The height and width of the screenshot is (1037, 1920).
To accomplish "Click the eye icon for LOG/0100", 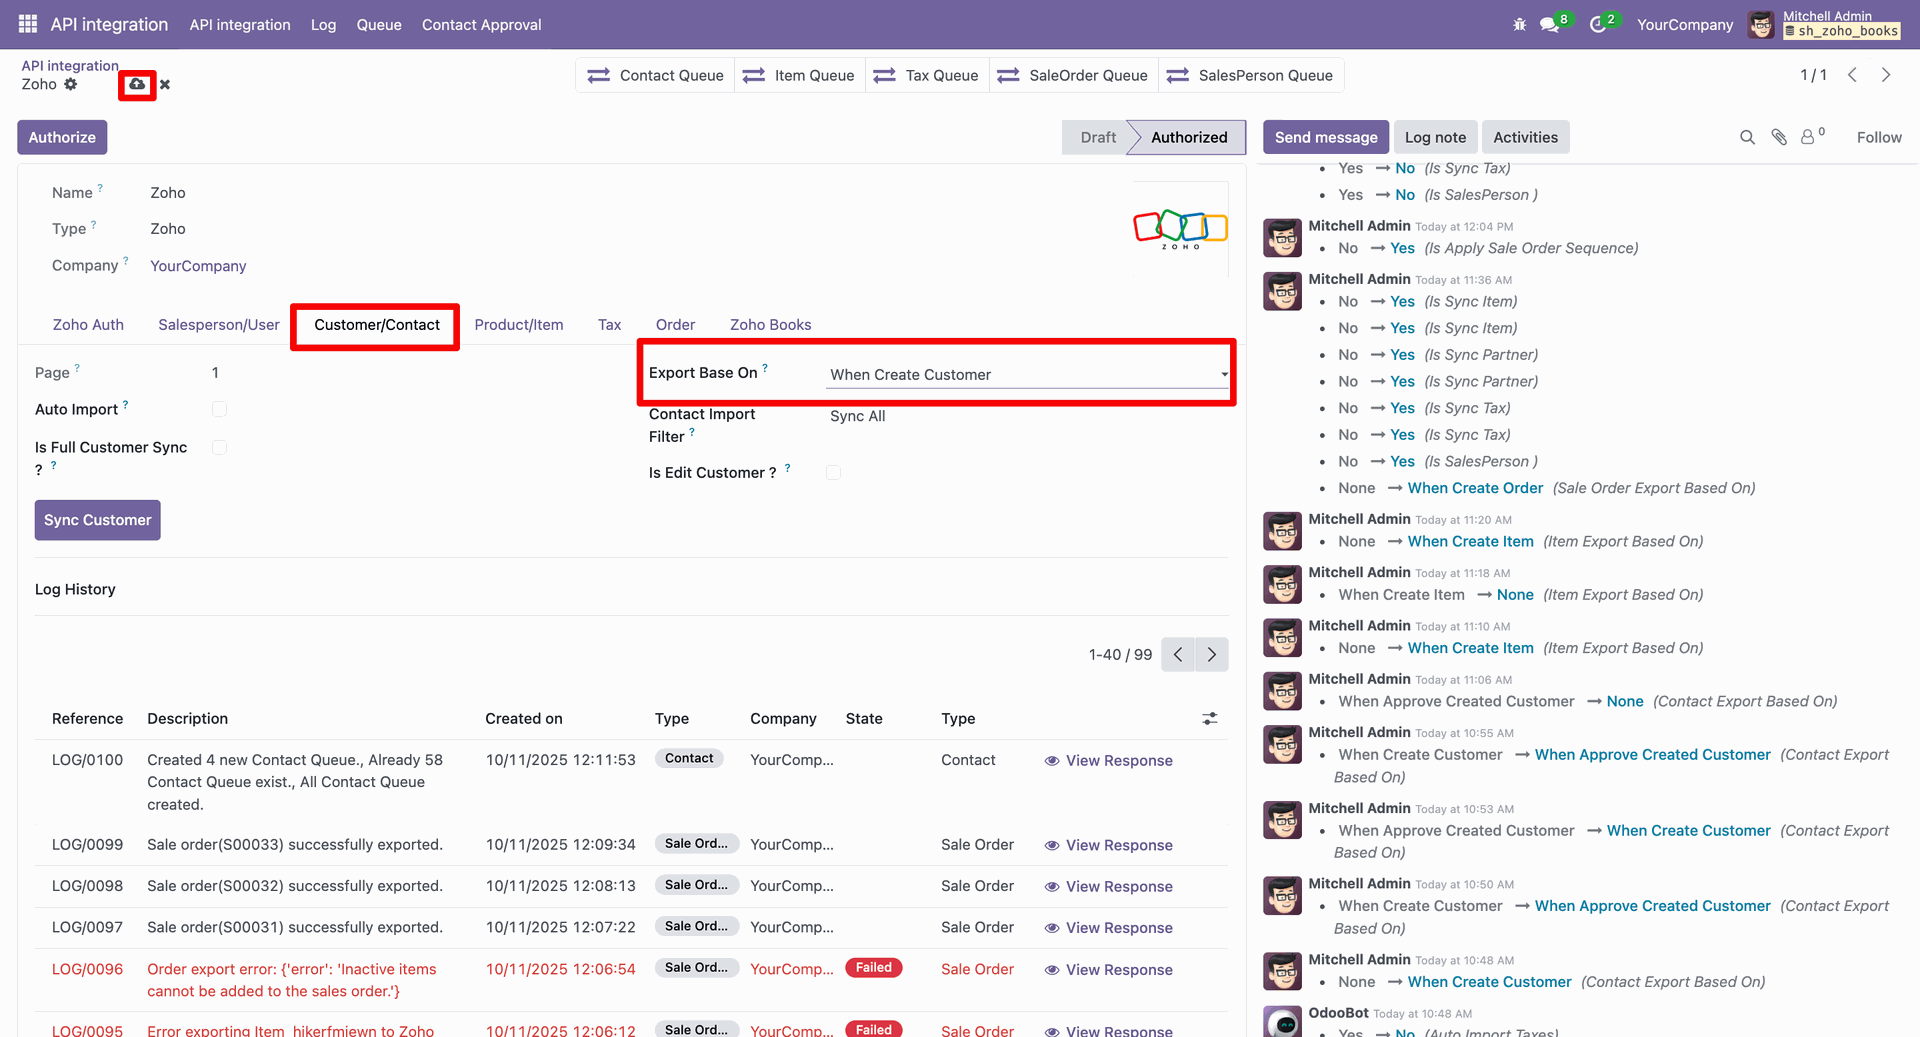I will click(1052, 761).
